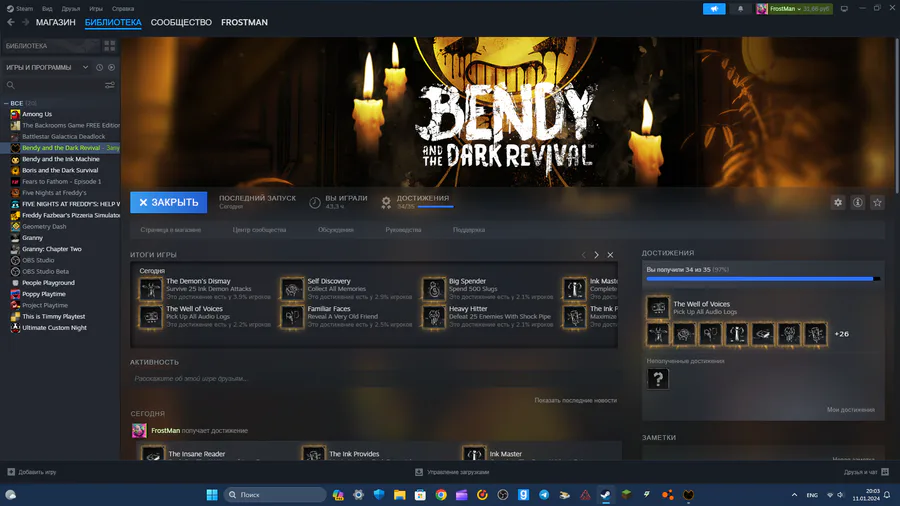Viewport: 900px width, 506px height.
Task: Go to the СООБЩЕСТВО section
Action: click(181, 22)
